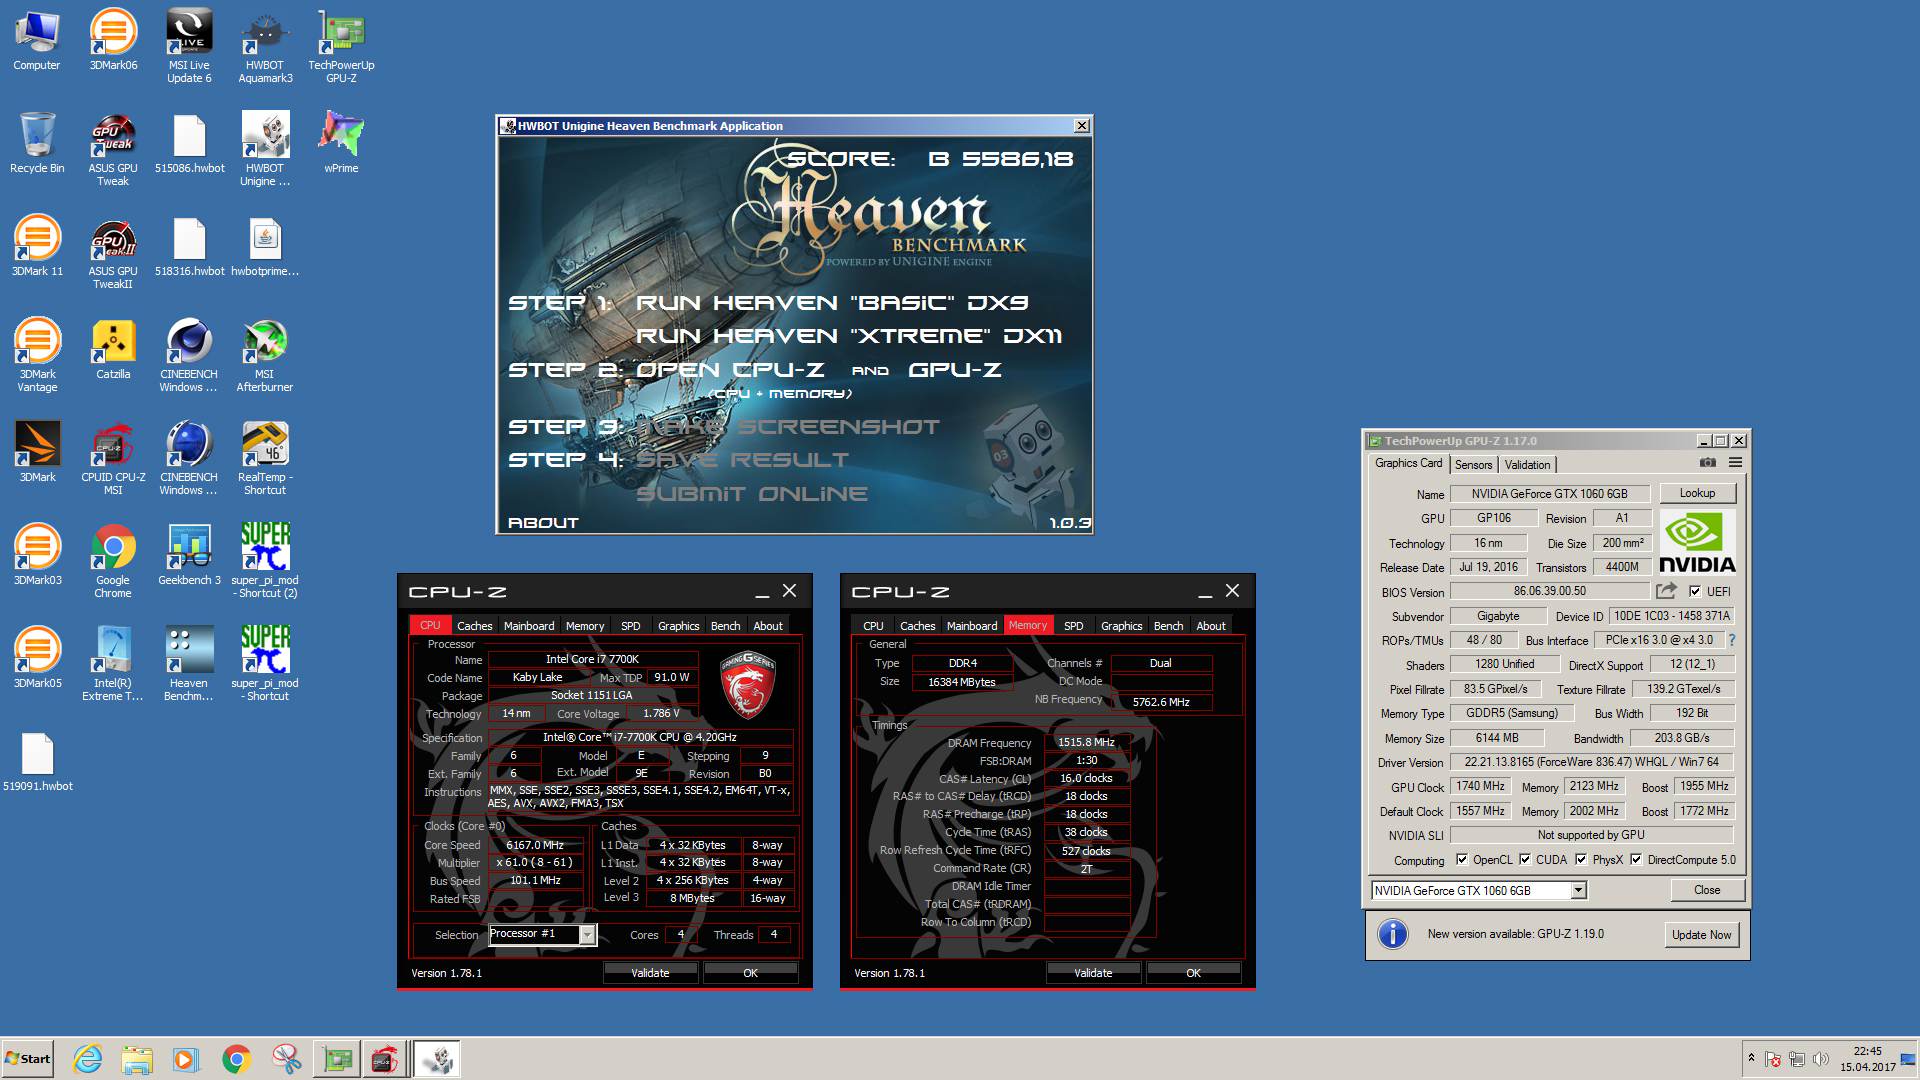1920x1080 pixels.
Task: Open SPD tab in right CPU-Z window
Action: (x=1073, y=626)
